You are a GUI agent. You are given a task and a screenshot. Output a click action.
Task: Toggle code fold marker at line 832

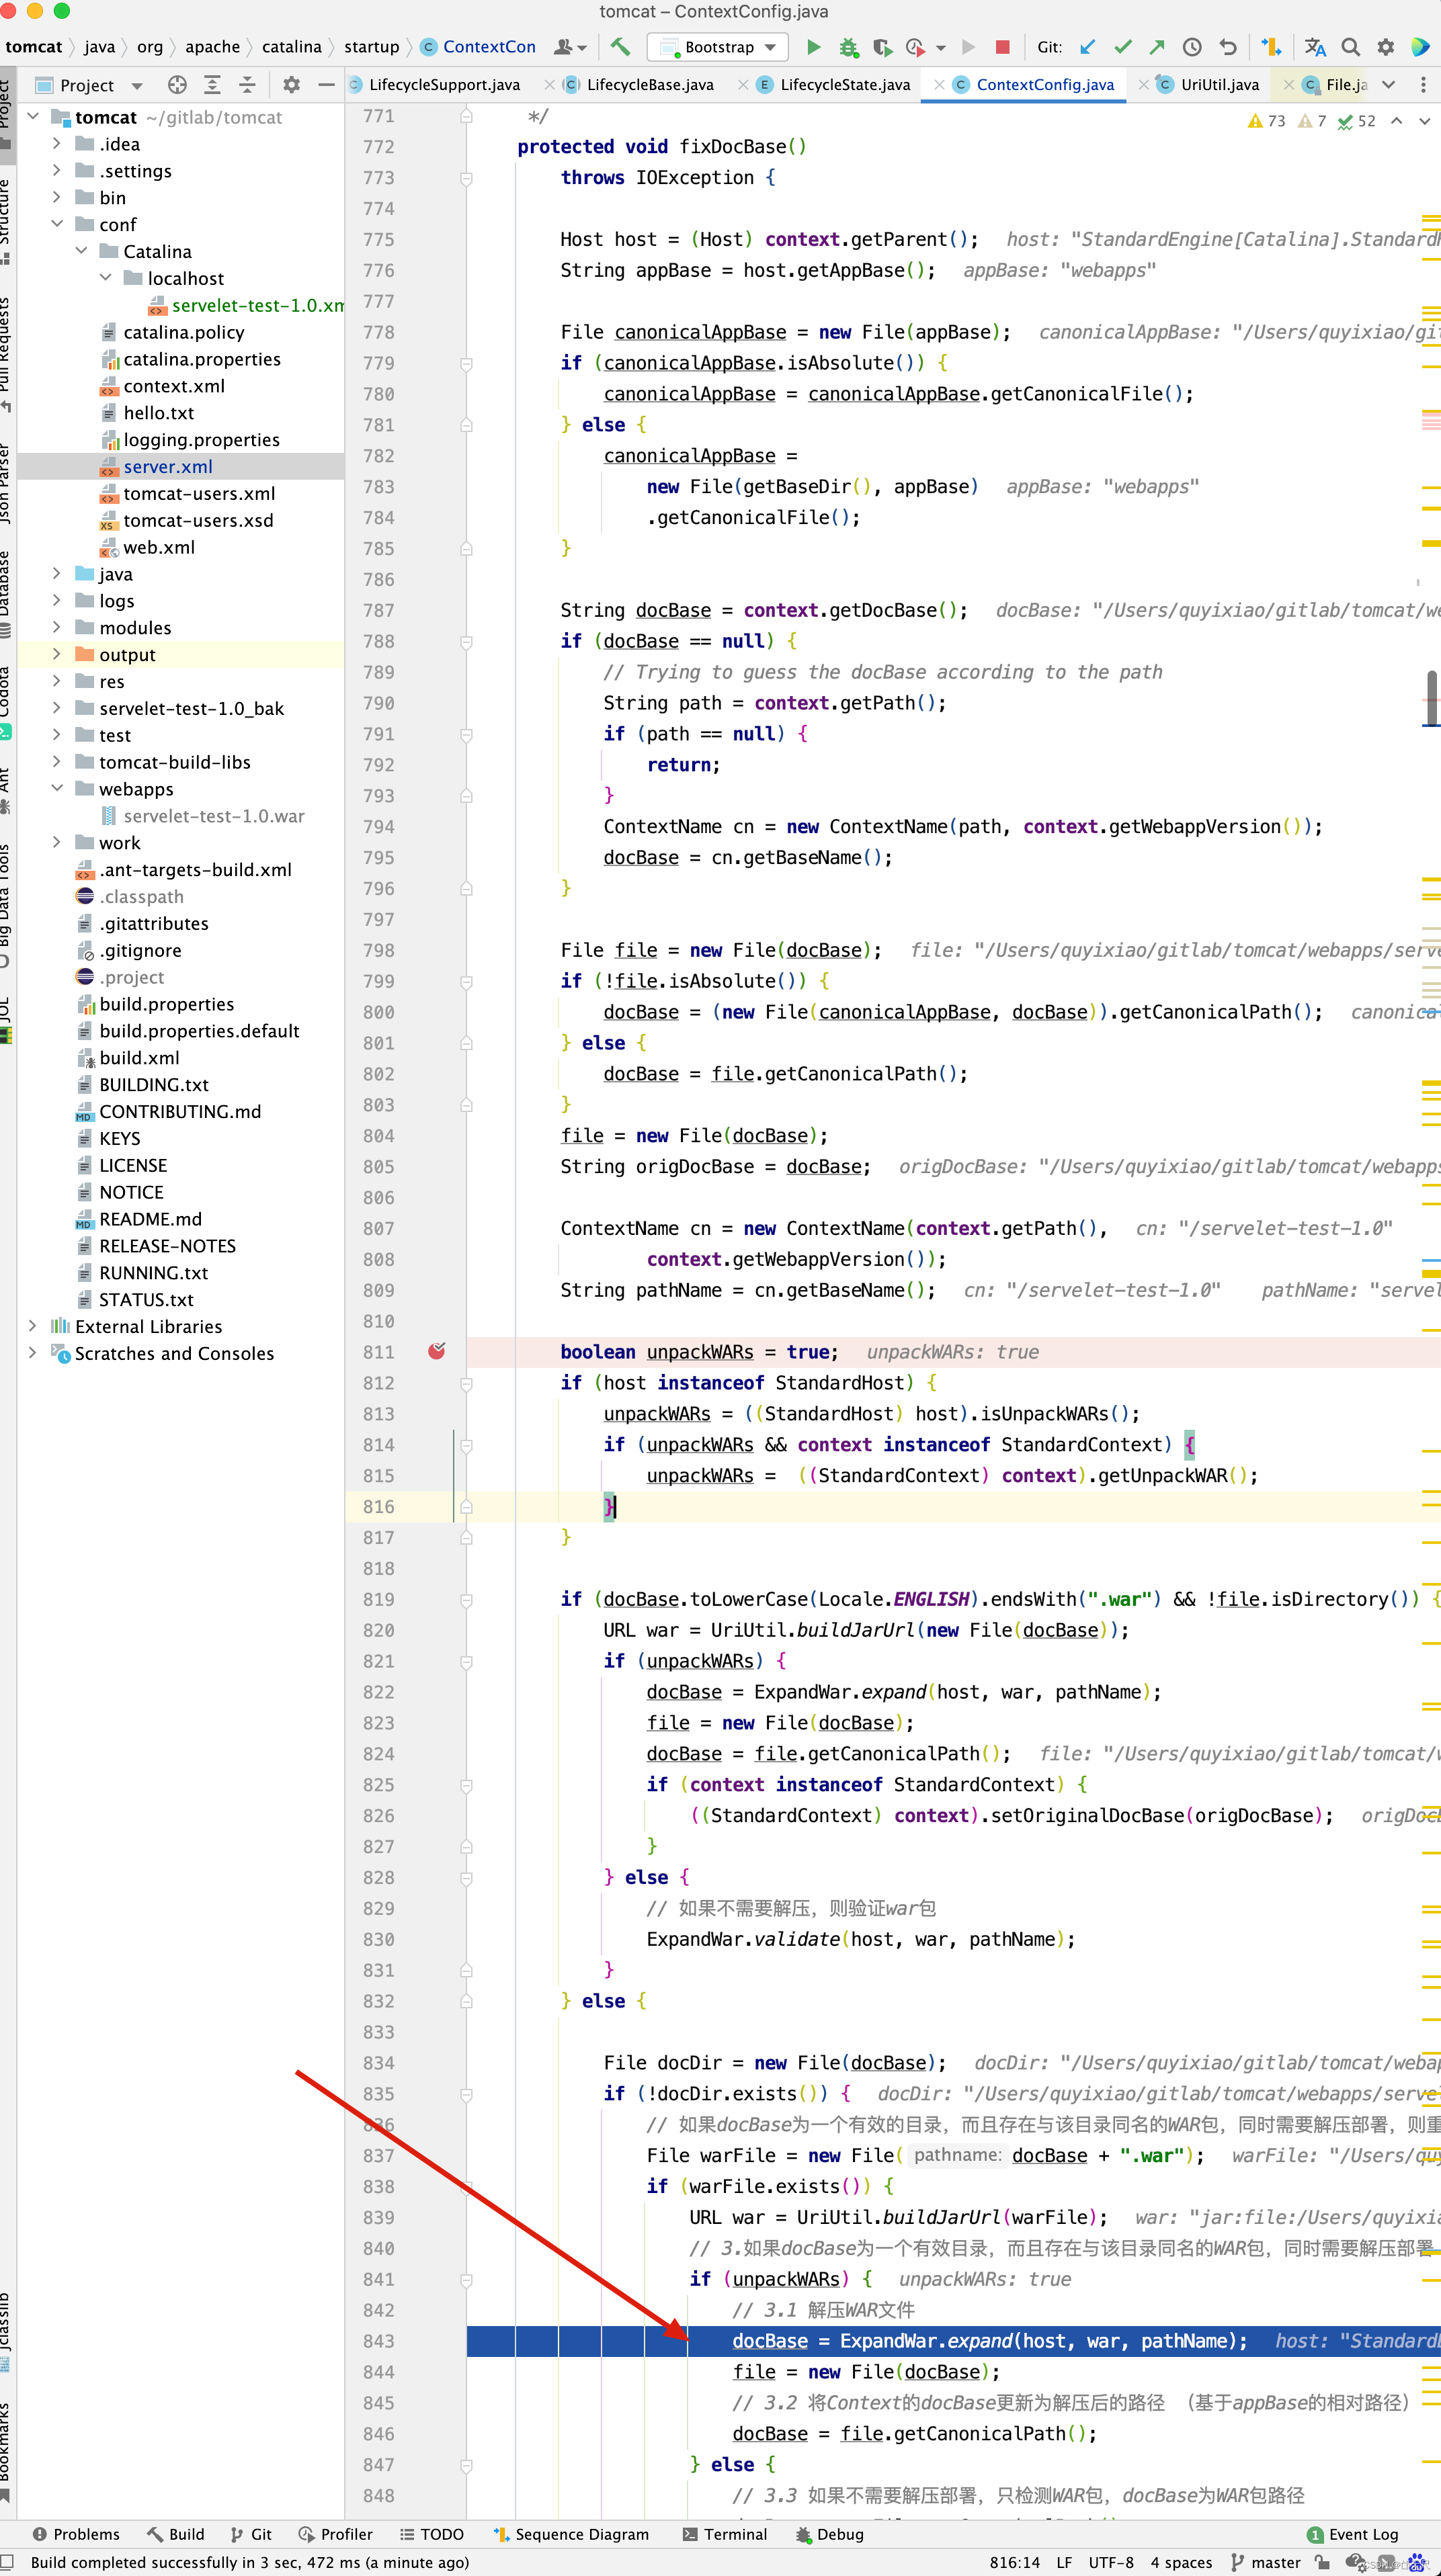466,2000
